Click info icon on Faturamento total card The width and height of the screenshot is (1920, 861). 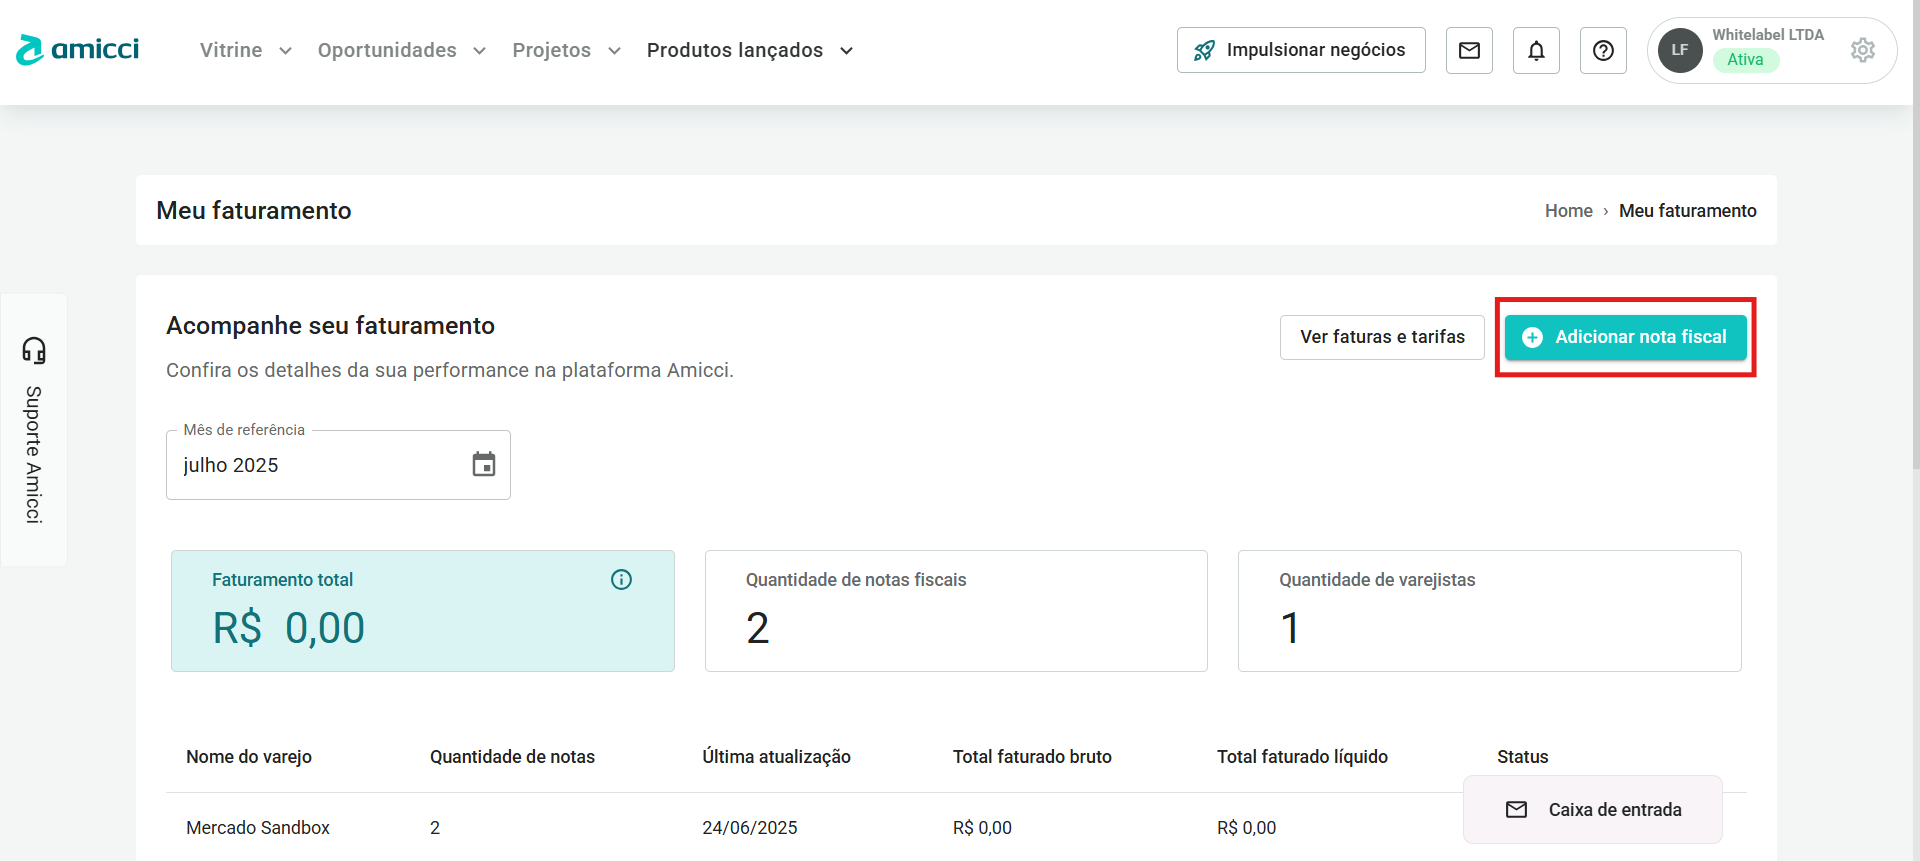point(621,580)
